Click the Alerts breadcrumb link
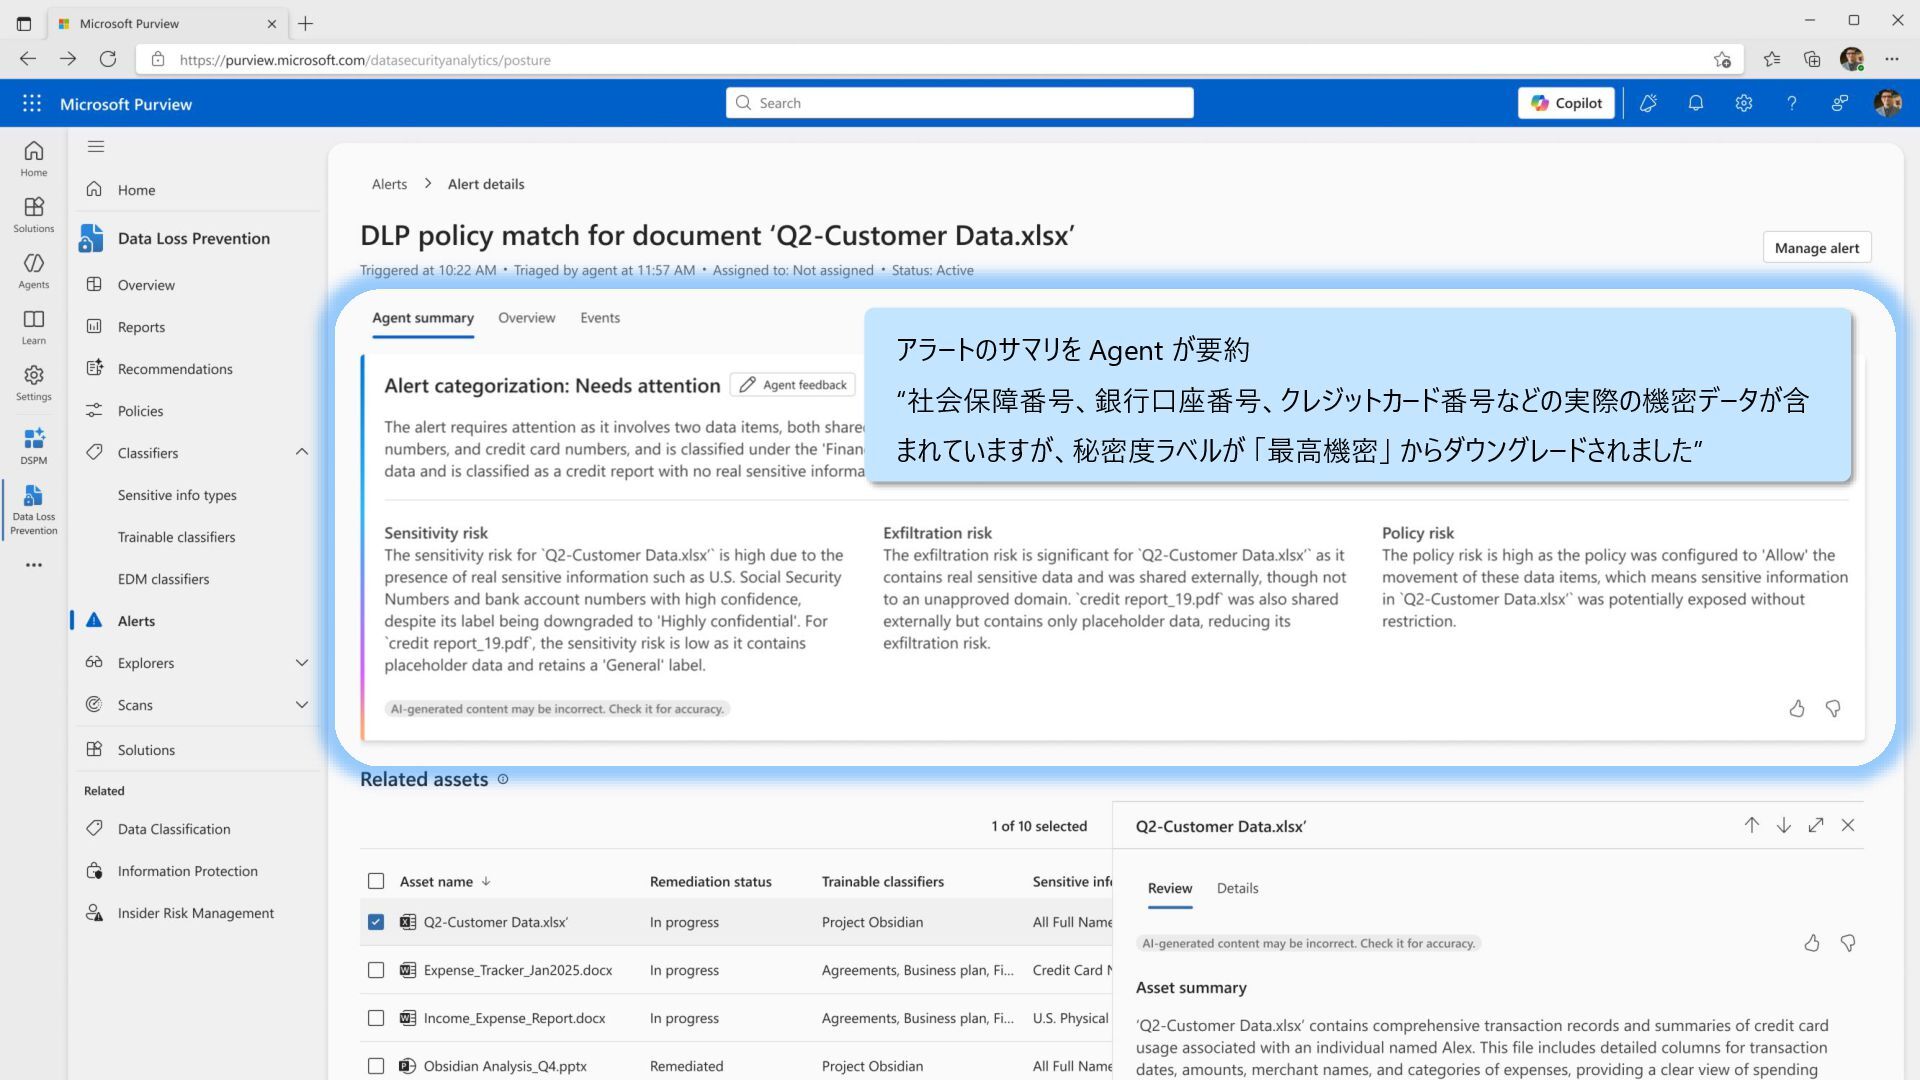Screen dimensions: 1920x1080 (389, 184)
